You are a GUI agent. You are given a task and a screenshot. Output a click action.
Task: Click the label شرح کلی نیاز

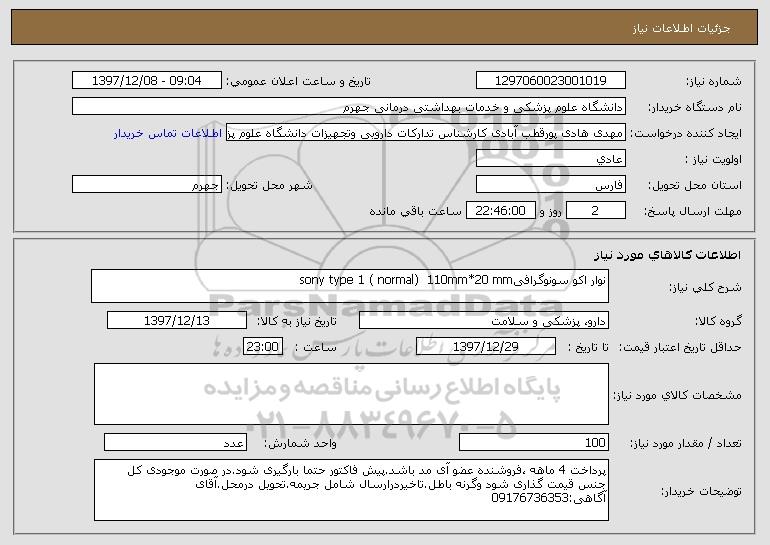click(706, 287)
